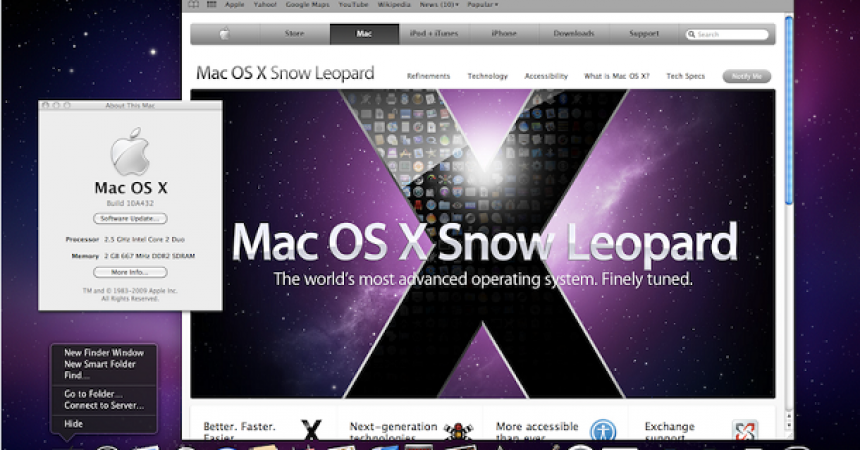Expand the News (10) bookmarks dropdown
This screenshot has width=860, height=450.
pyautogui.click(x=439, y=4)
